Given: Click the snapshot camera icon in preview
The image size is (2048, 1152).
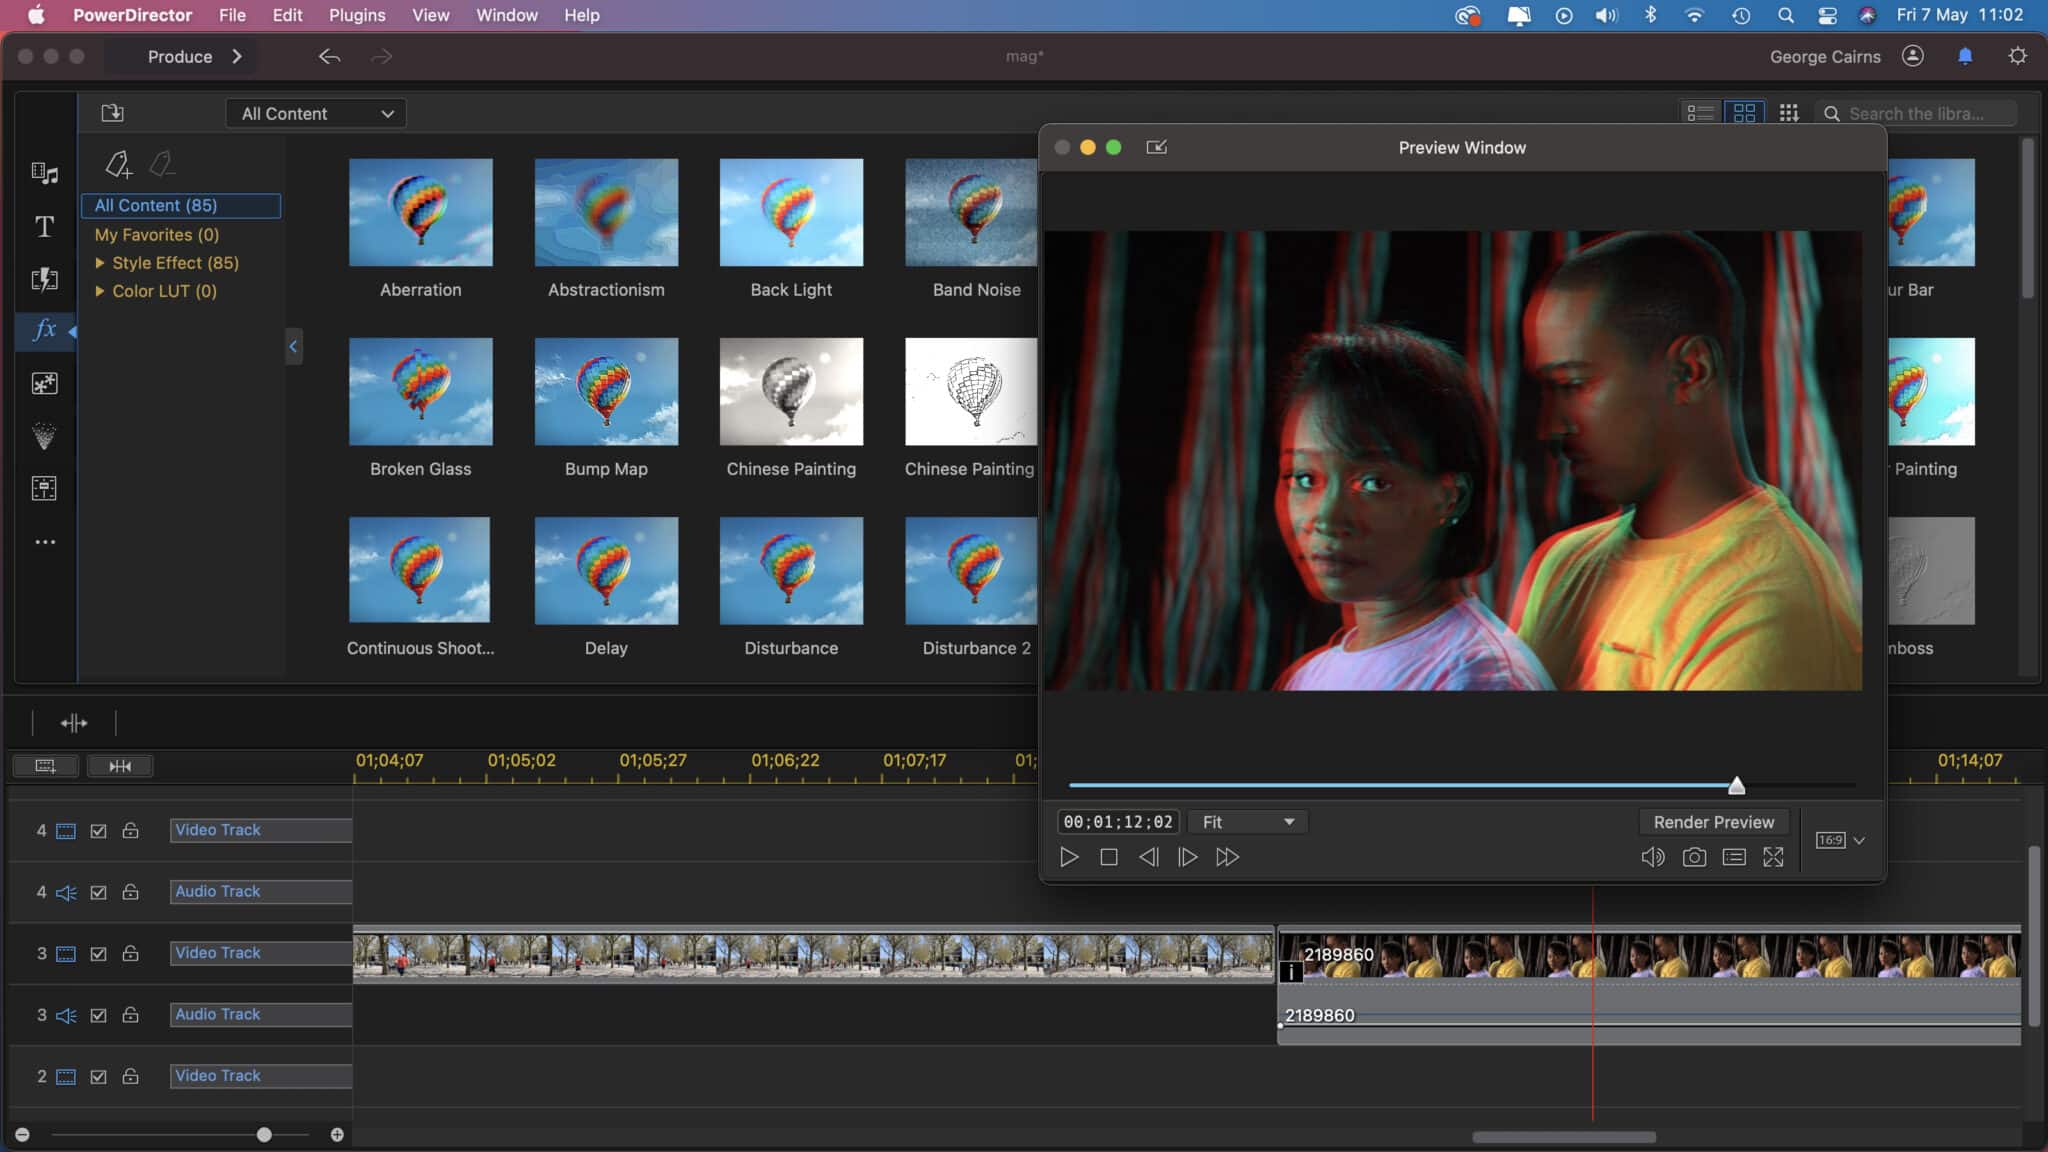Looking at the screenshot, I should click(x=1692, y=857).
